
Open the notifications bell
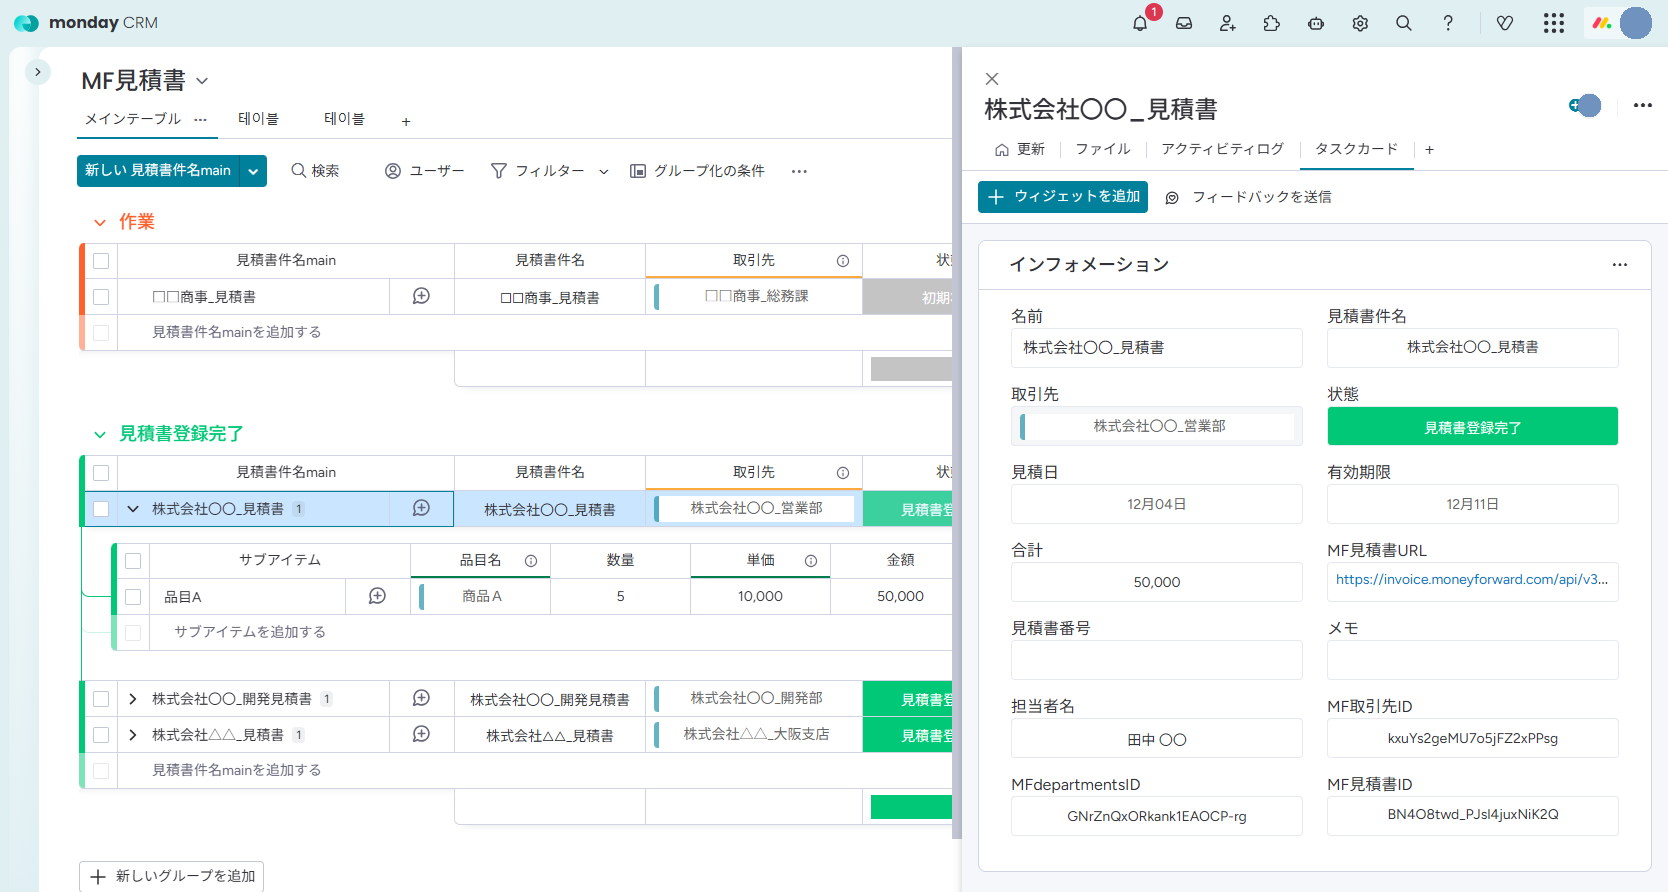pyautogui.click(x=1140, y=23)
